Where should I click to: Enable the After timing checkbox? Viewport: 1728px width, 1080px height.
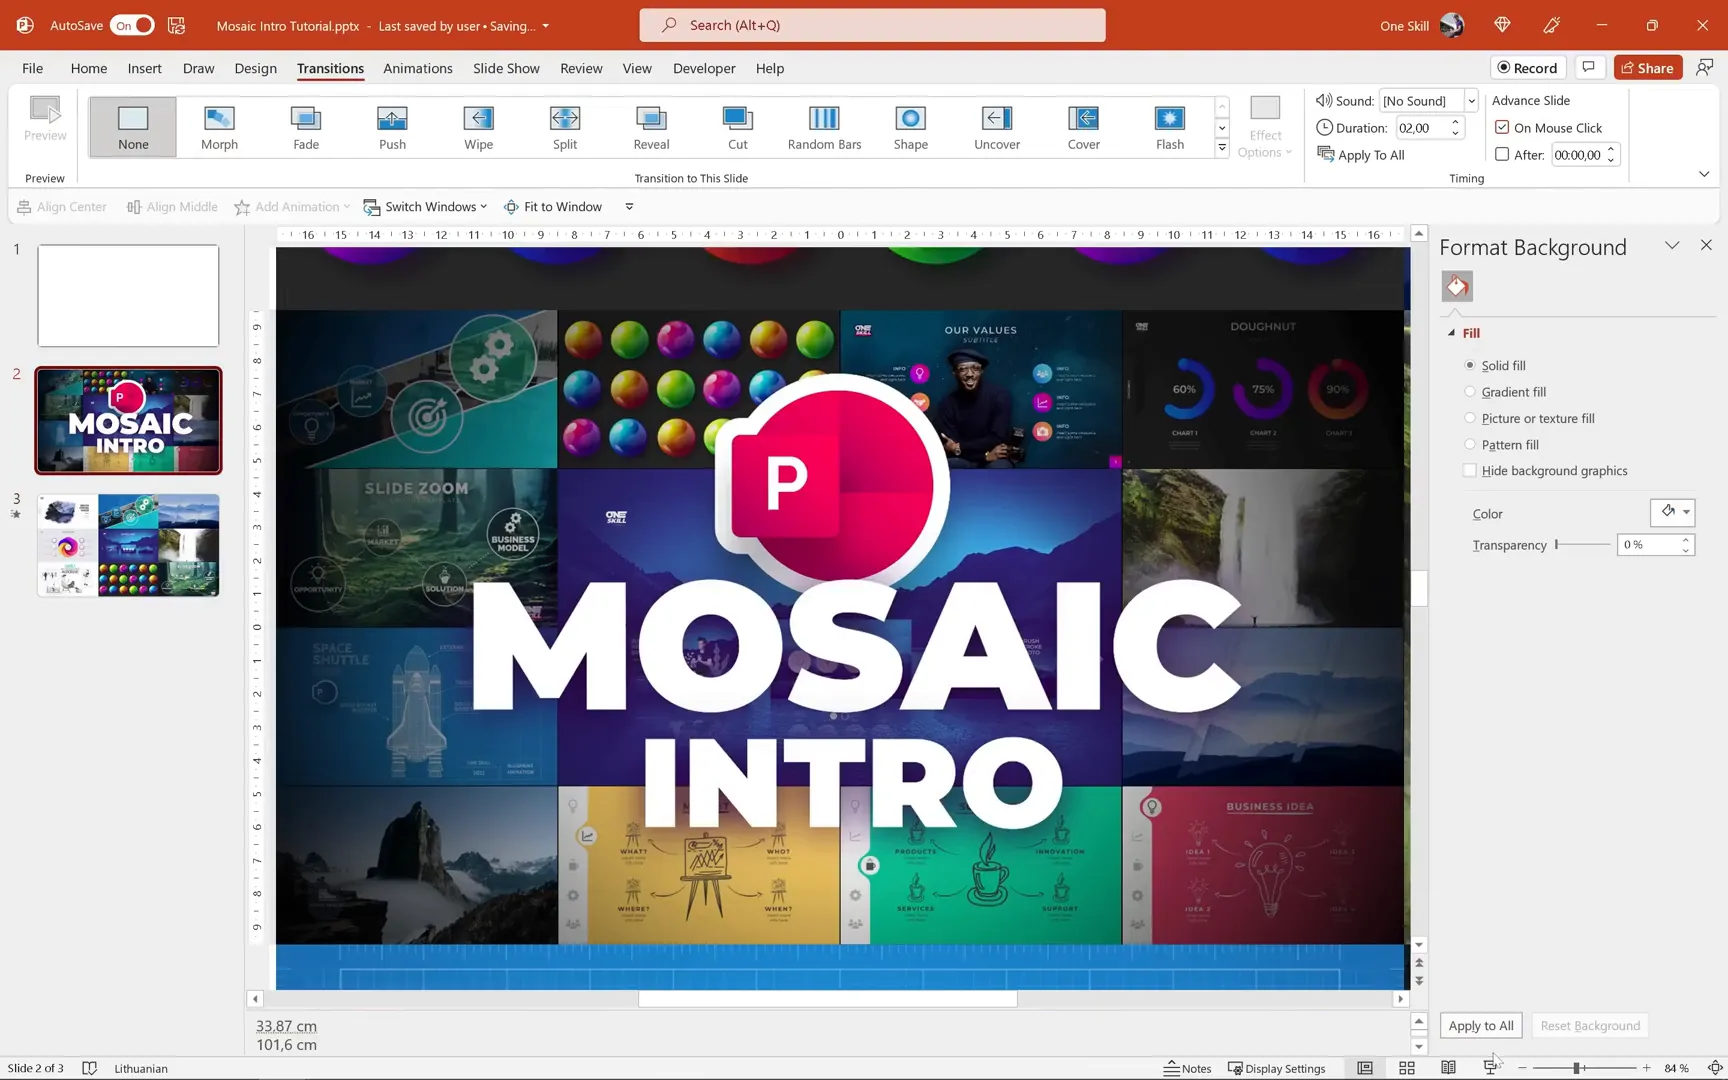tap(1502, 155)
